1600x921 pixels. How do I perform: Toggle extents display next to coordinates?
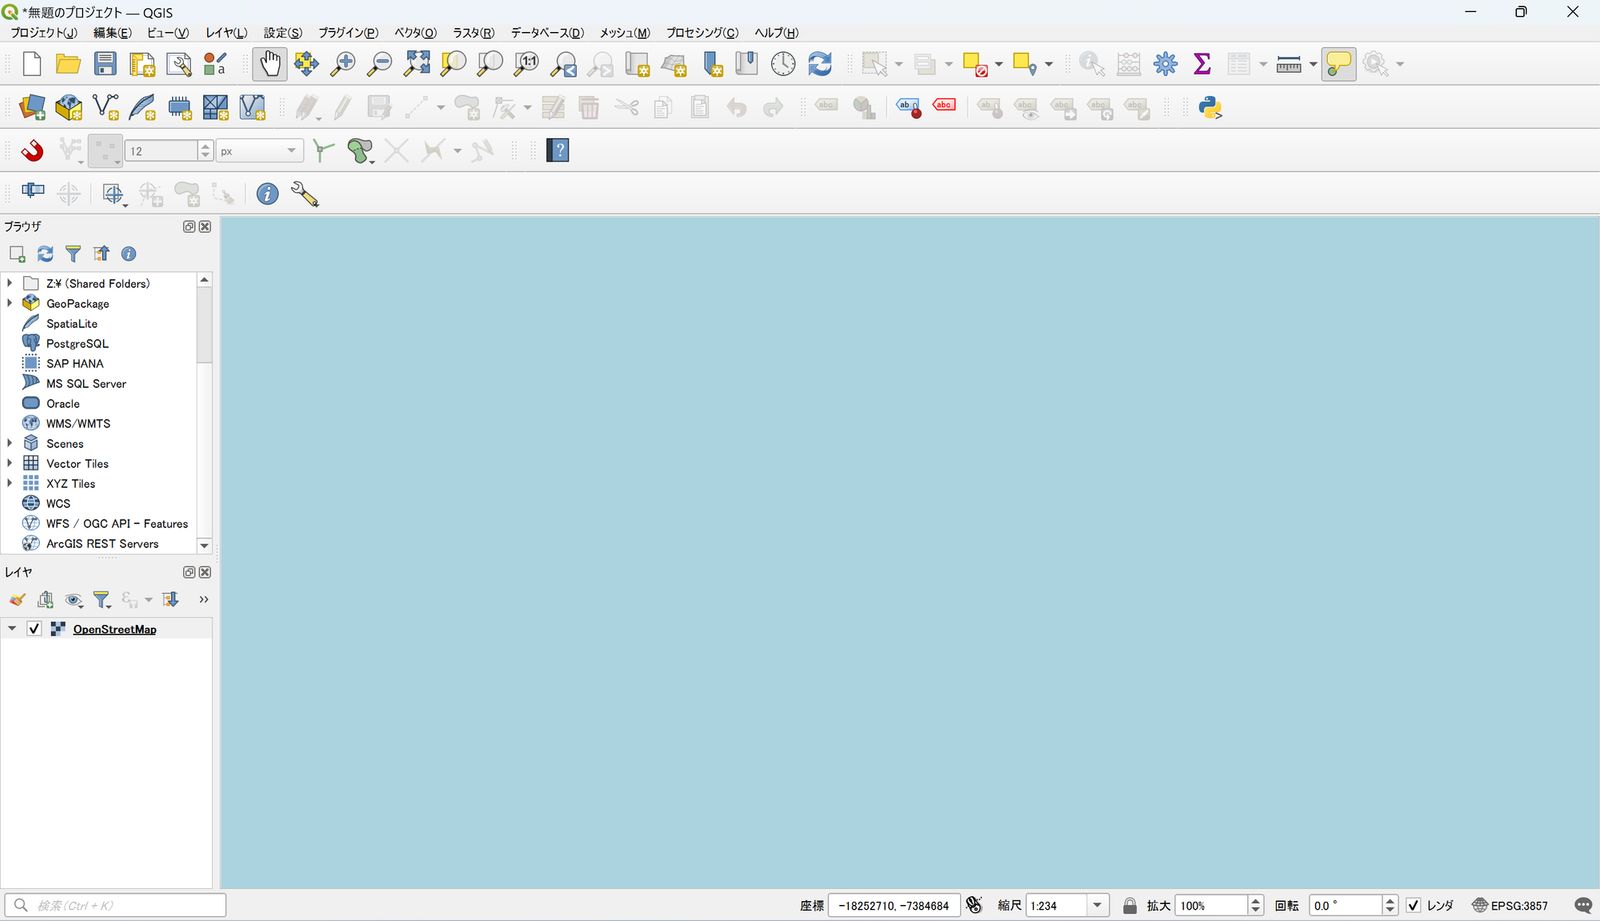tap(974, 906)
